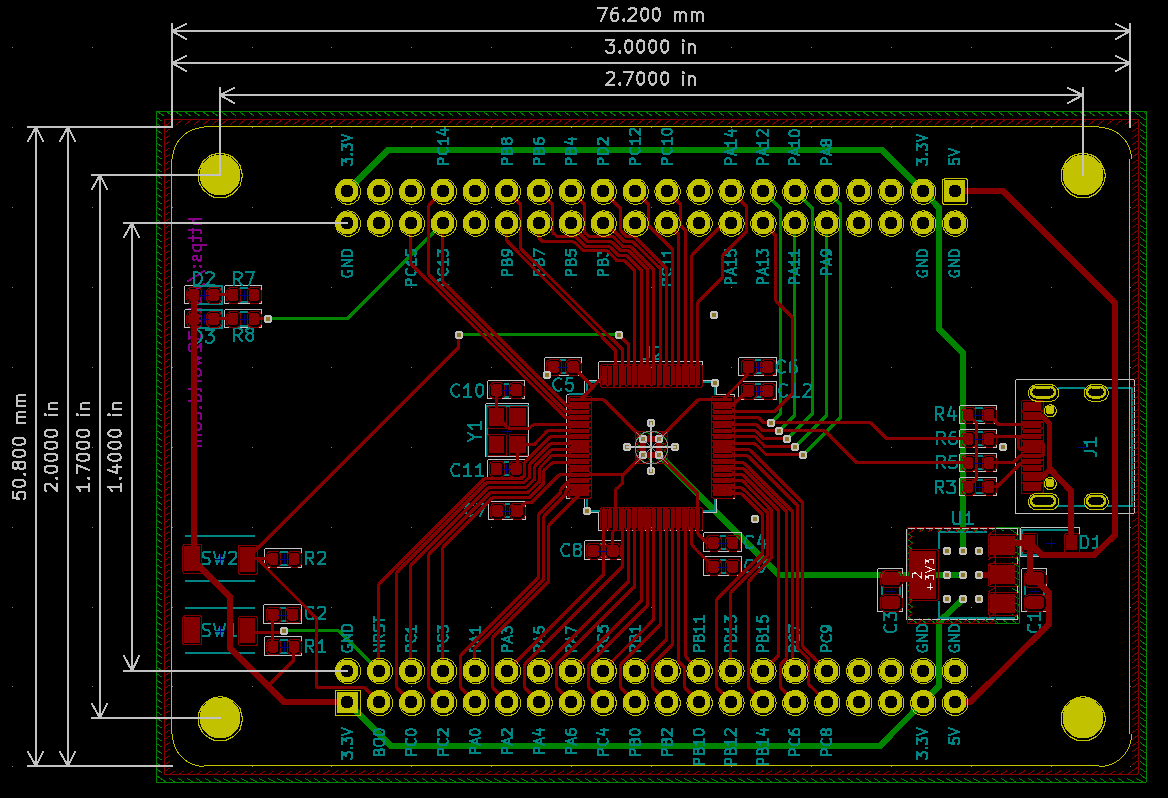1168x798 pixels.
Task: Select the PC12 pin label
Action: (635, 147)
